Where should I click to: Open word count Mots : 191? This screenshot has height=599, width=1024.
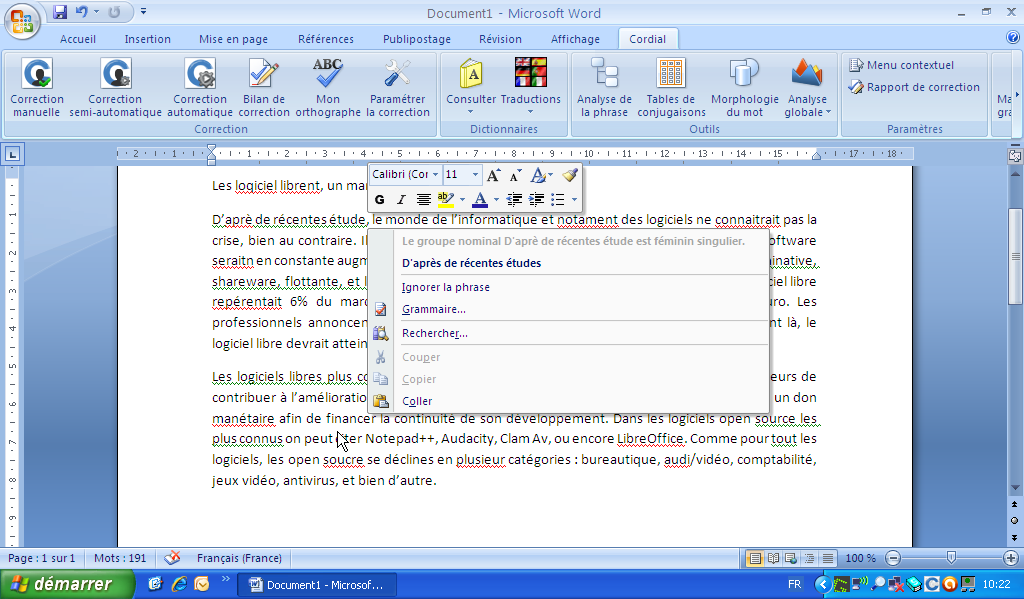tap(120, 559)
